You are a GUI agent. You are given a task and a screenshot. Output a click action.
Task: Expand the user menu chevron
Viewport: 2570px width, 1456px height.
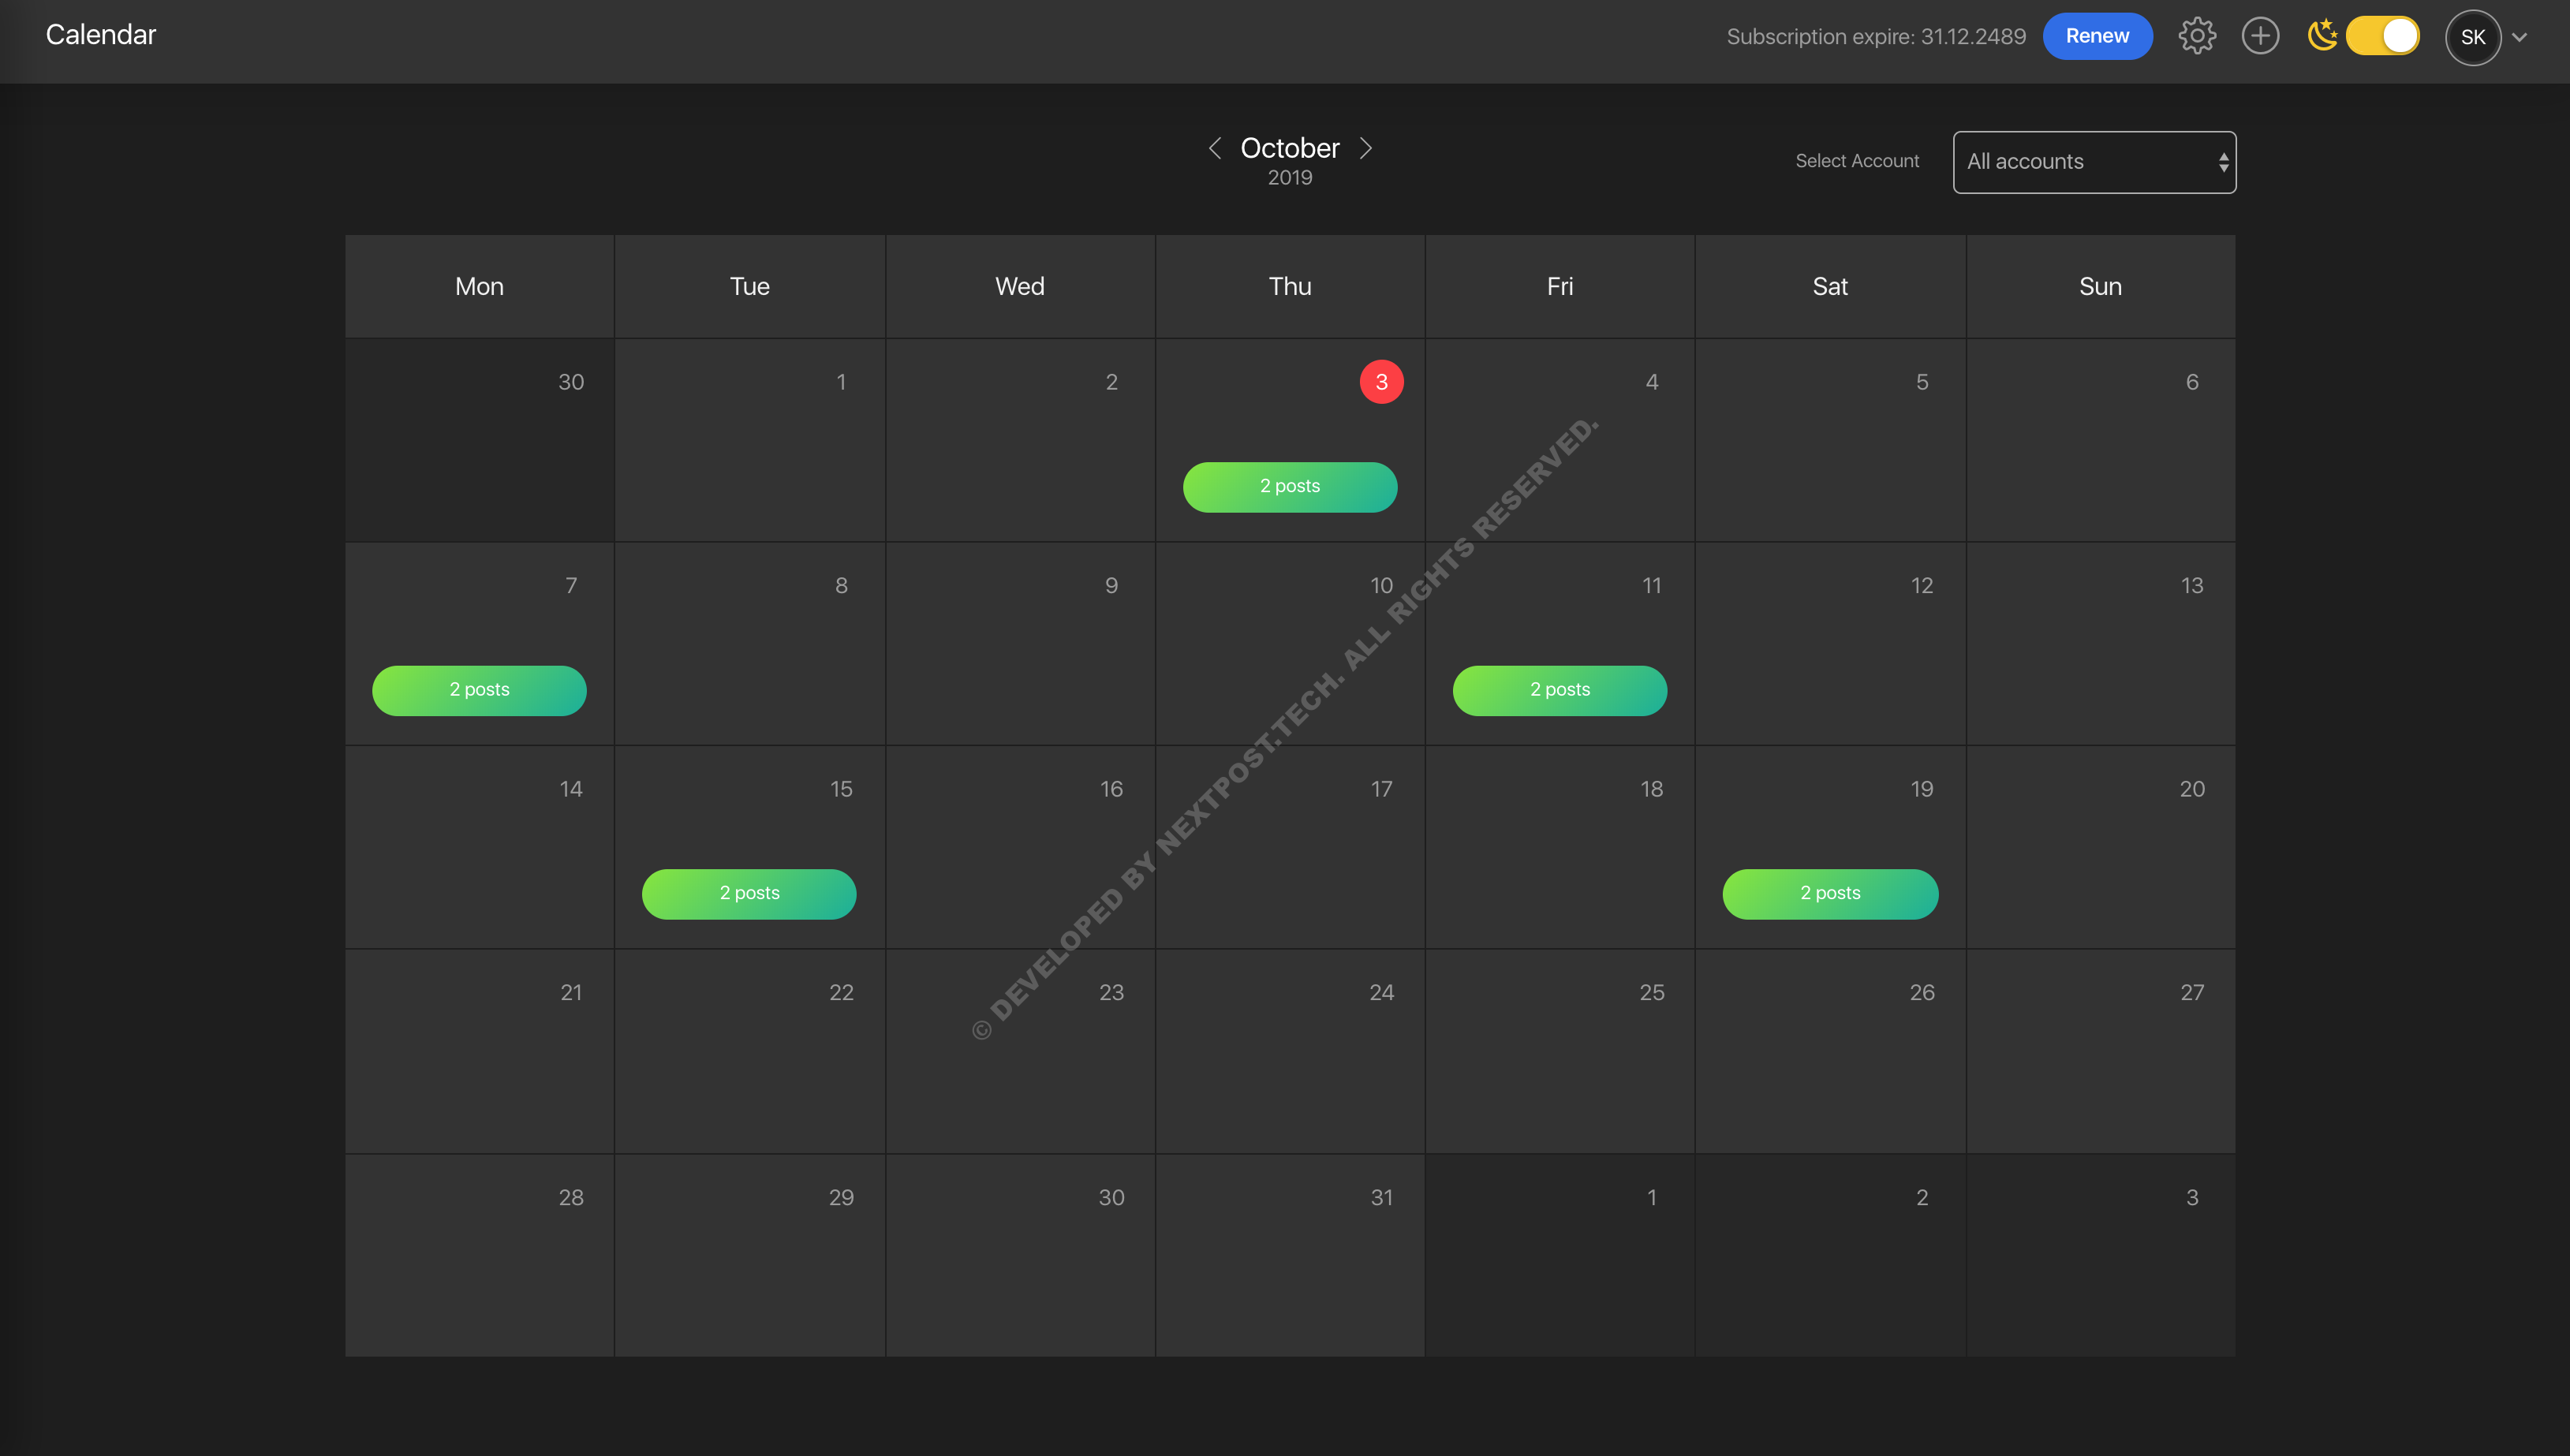2519,38
